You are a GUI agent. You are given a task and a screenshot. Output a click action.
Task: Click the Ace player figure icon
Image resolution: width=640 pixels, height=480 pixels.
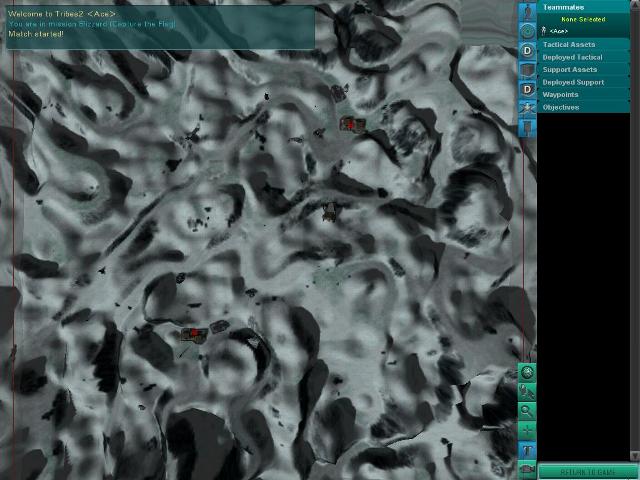pyautogui.click(x=544, y=31)
